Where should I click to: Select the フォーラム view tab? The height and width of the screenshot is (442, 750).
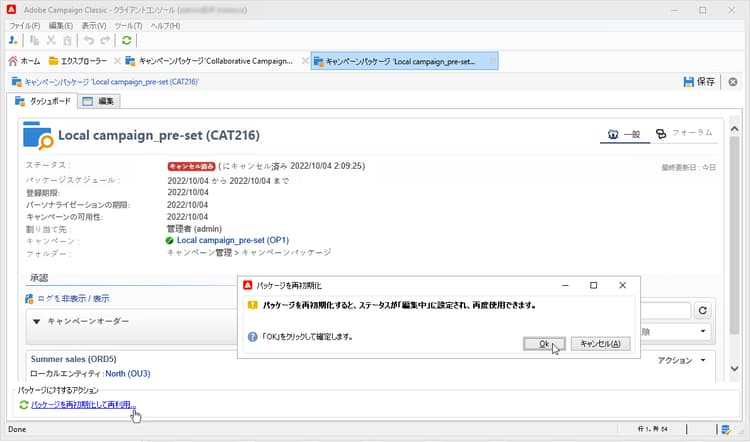click(684, 133)
